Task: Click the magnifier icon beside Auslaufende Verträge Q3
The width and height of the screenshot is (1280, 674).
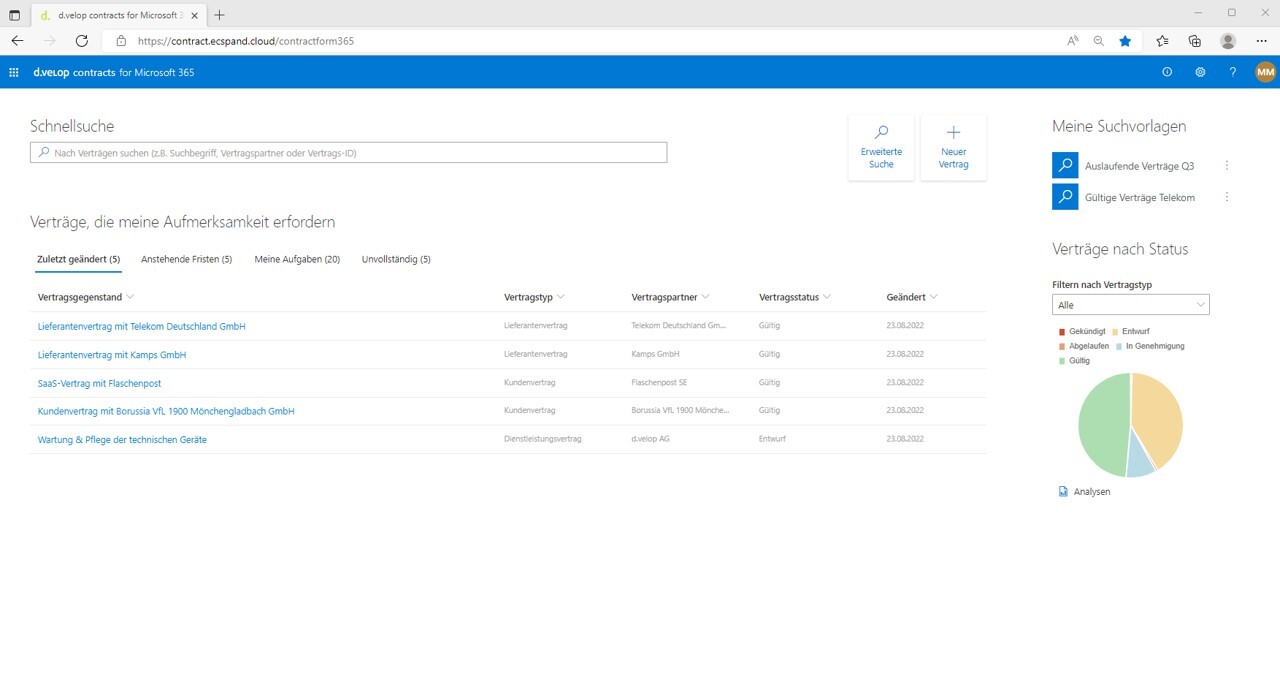Action: tap(1064, 166)
